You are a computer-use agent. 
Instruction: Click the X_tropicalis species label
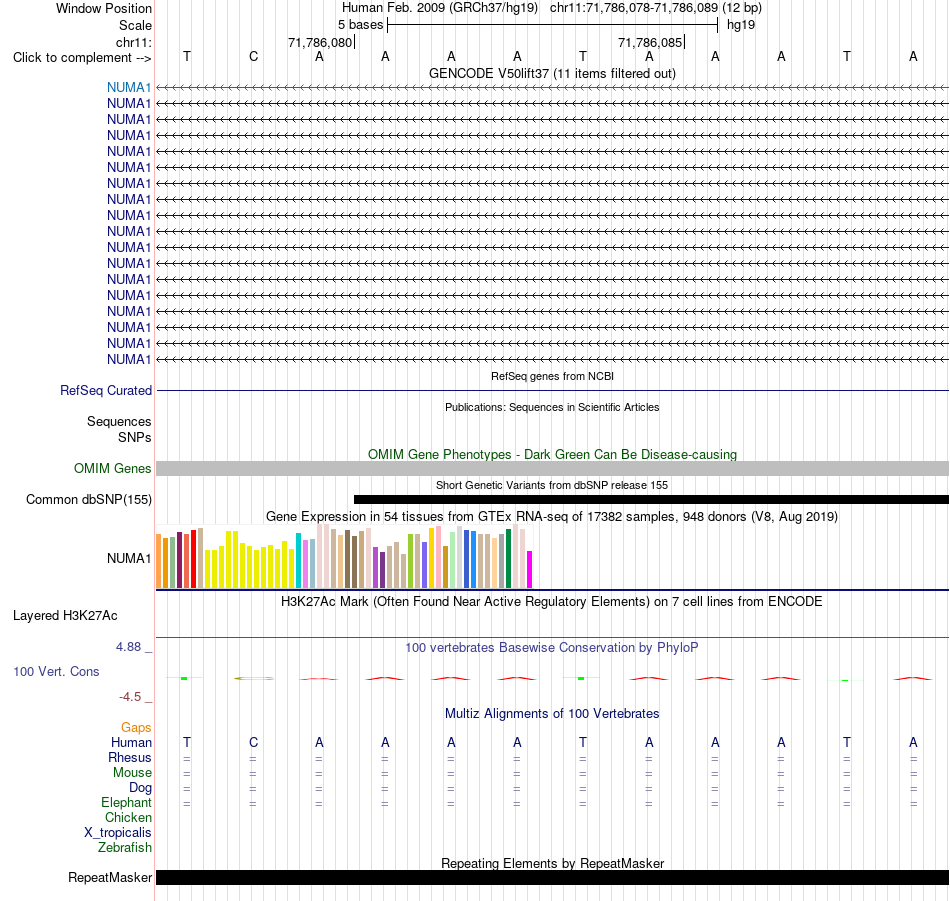pos(118,833)
